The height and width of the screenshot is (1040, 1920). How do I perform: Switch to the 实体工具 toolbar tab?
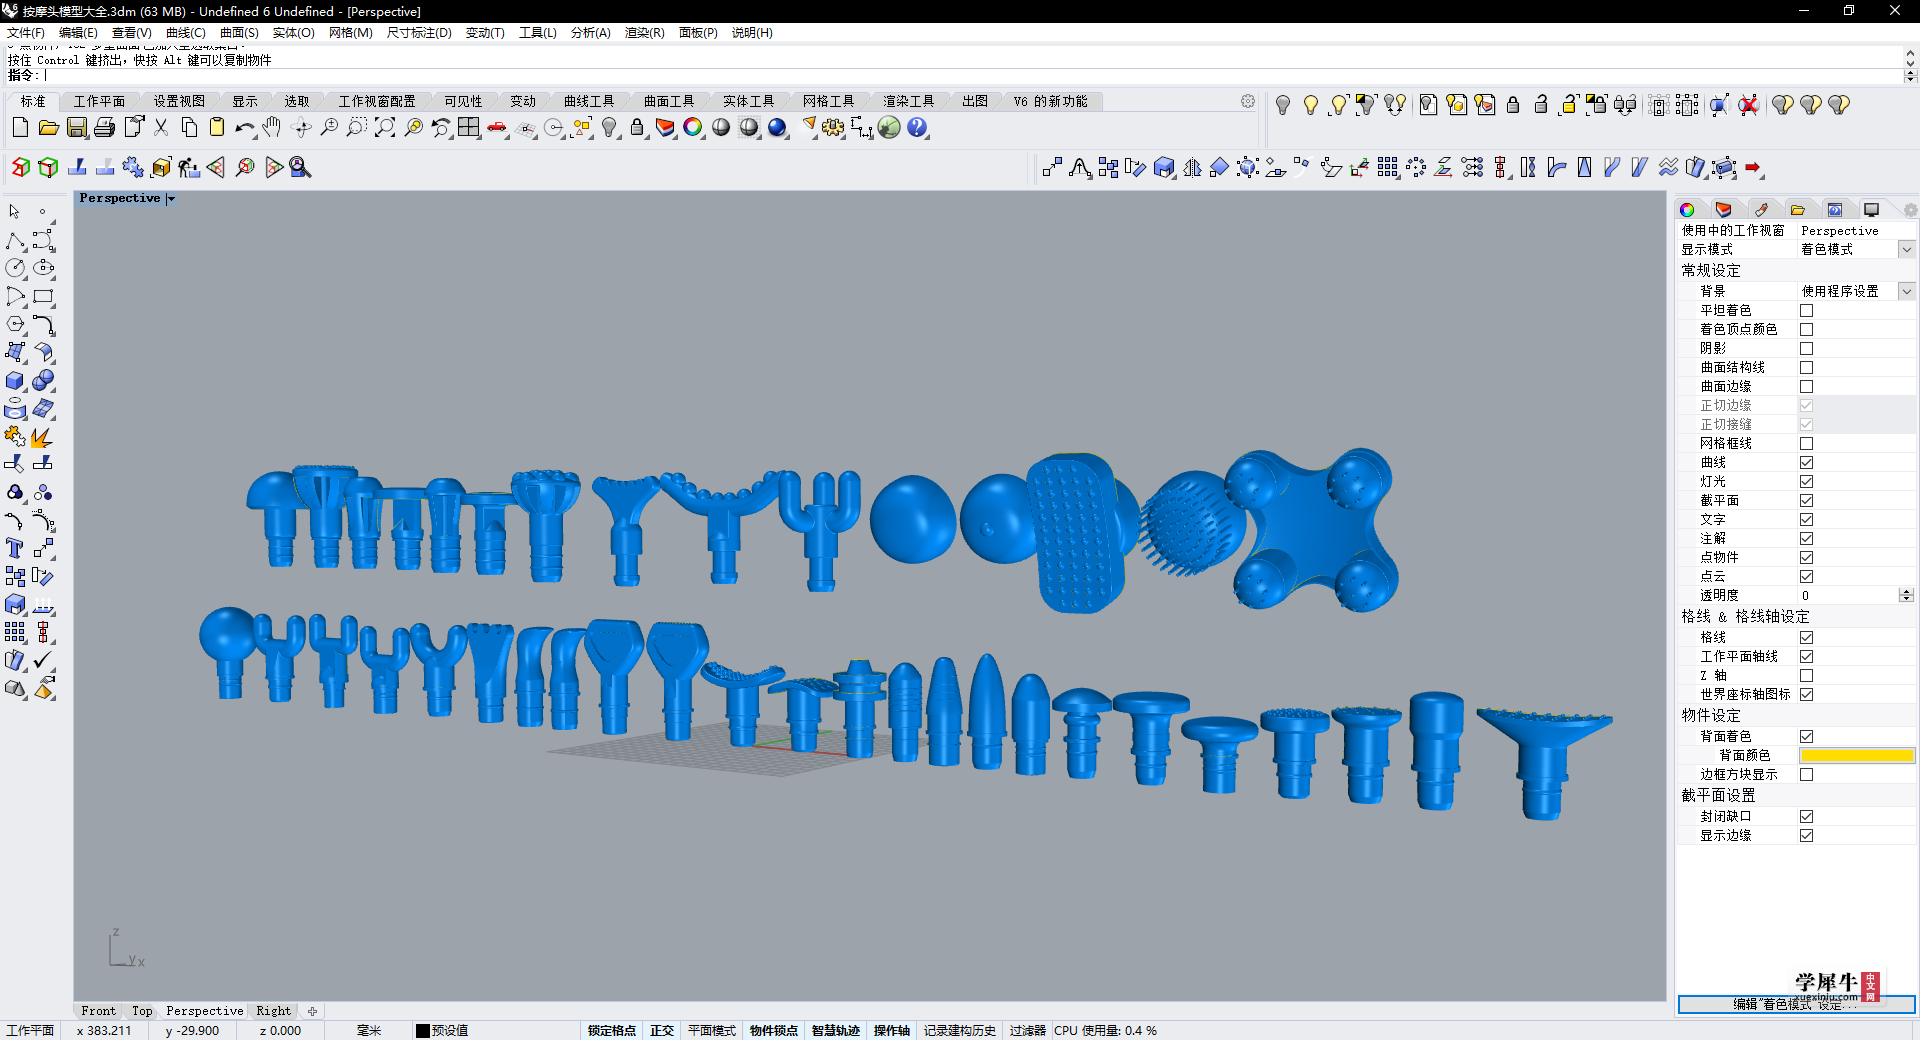(749, 101)
